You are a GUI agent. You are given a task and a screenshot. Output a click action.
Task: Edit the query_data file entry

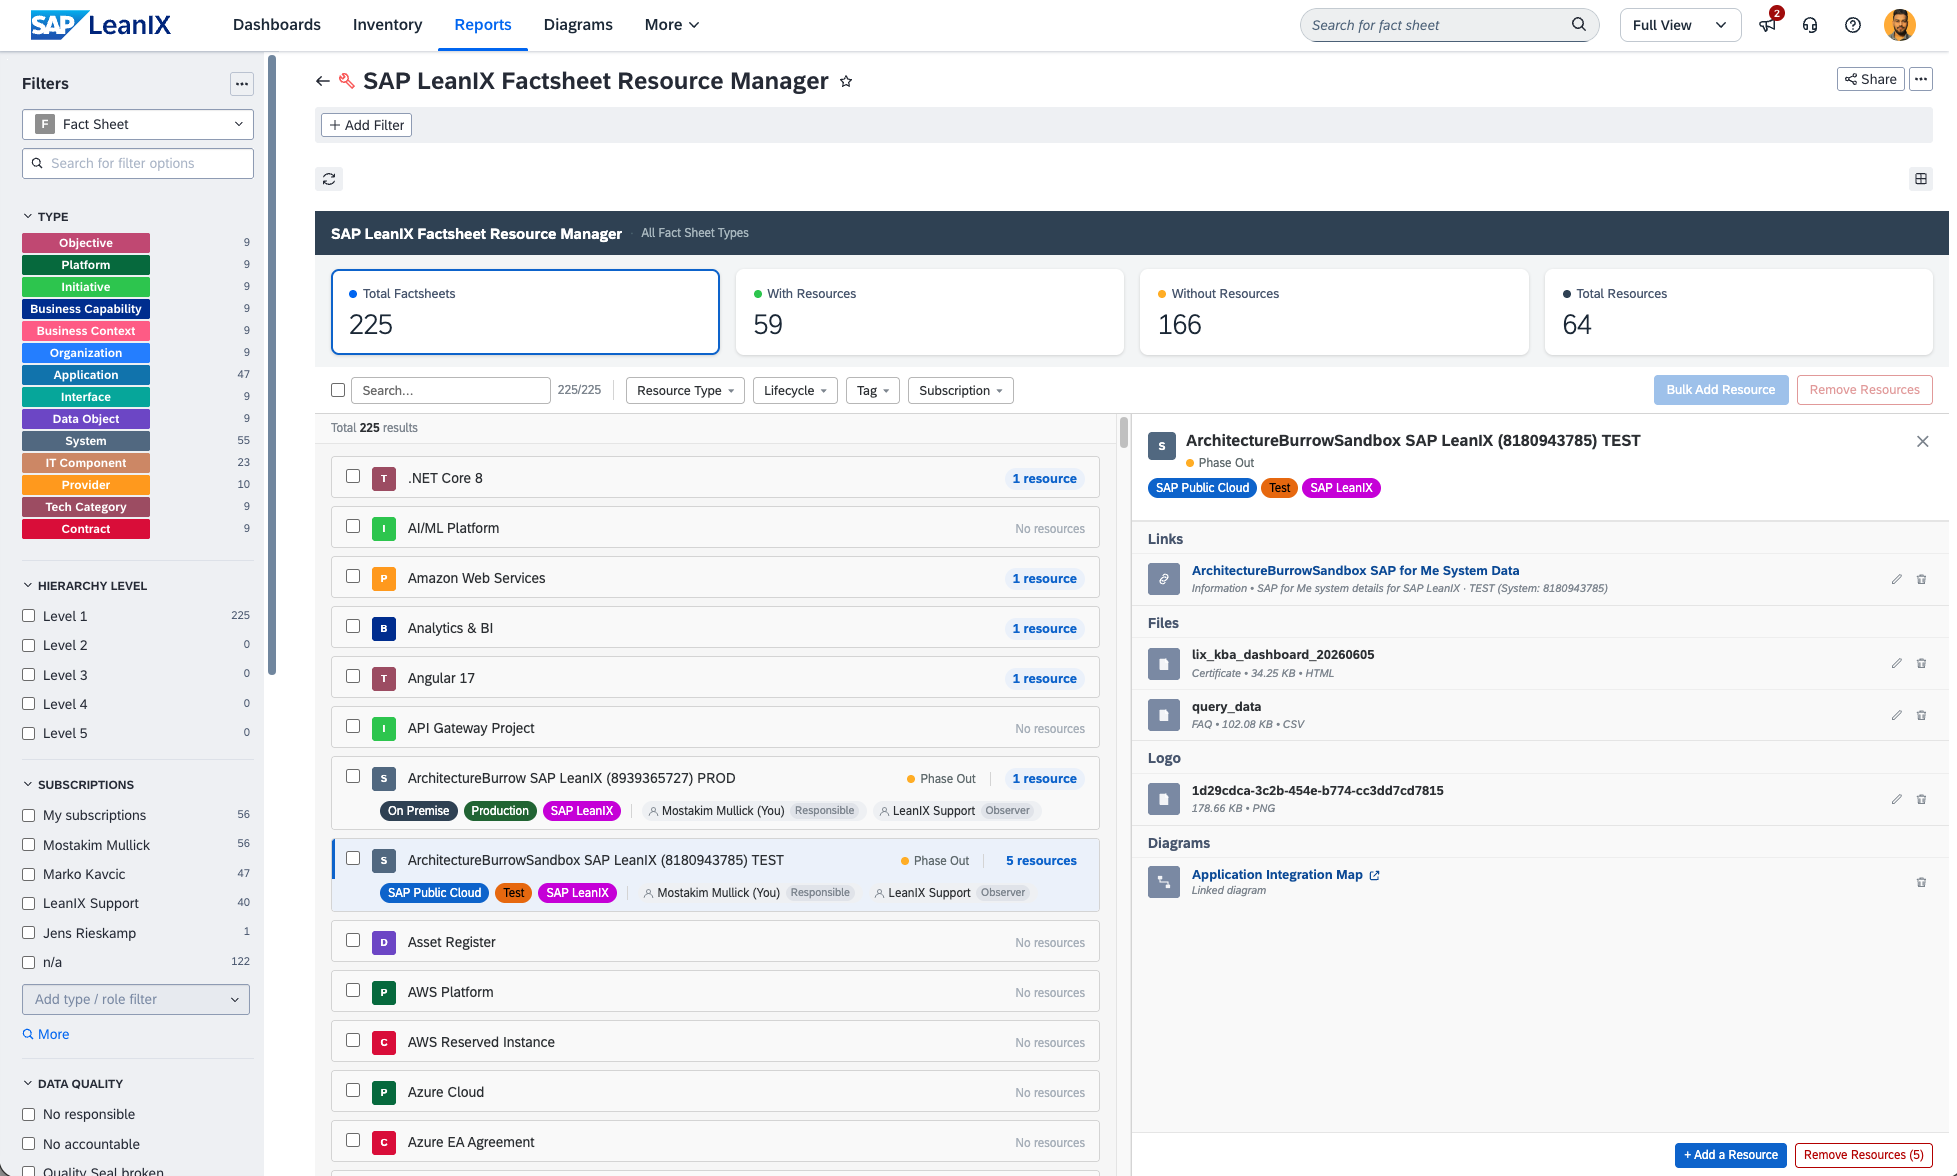click(x=1896, y=715)
